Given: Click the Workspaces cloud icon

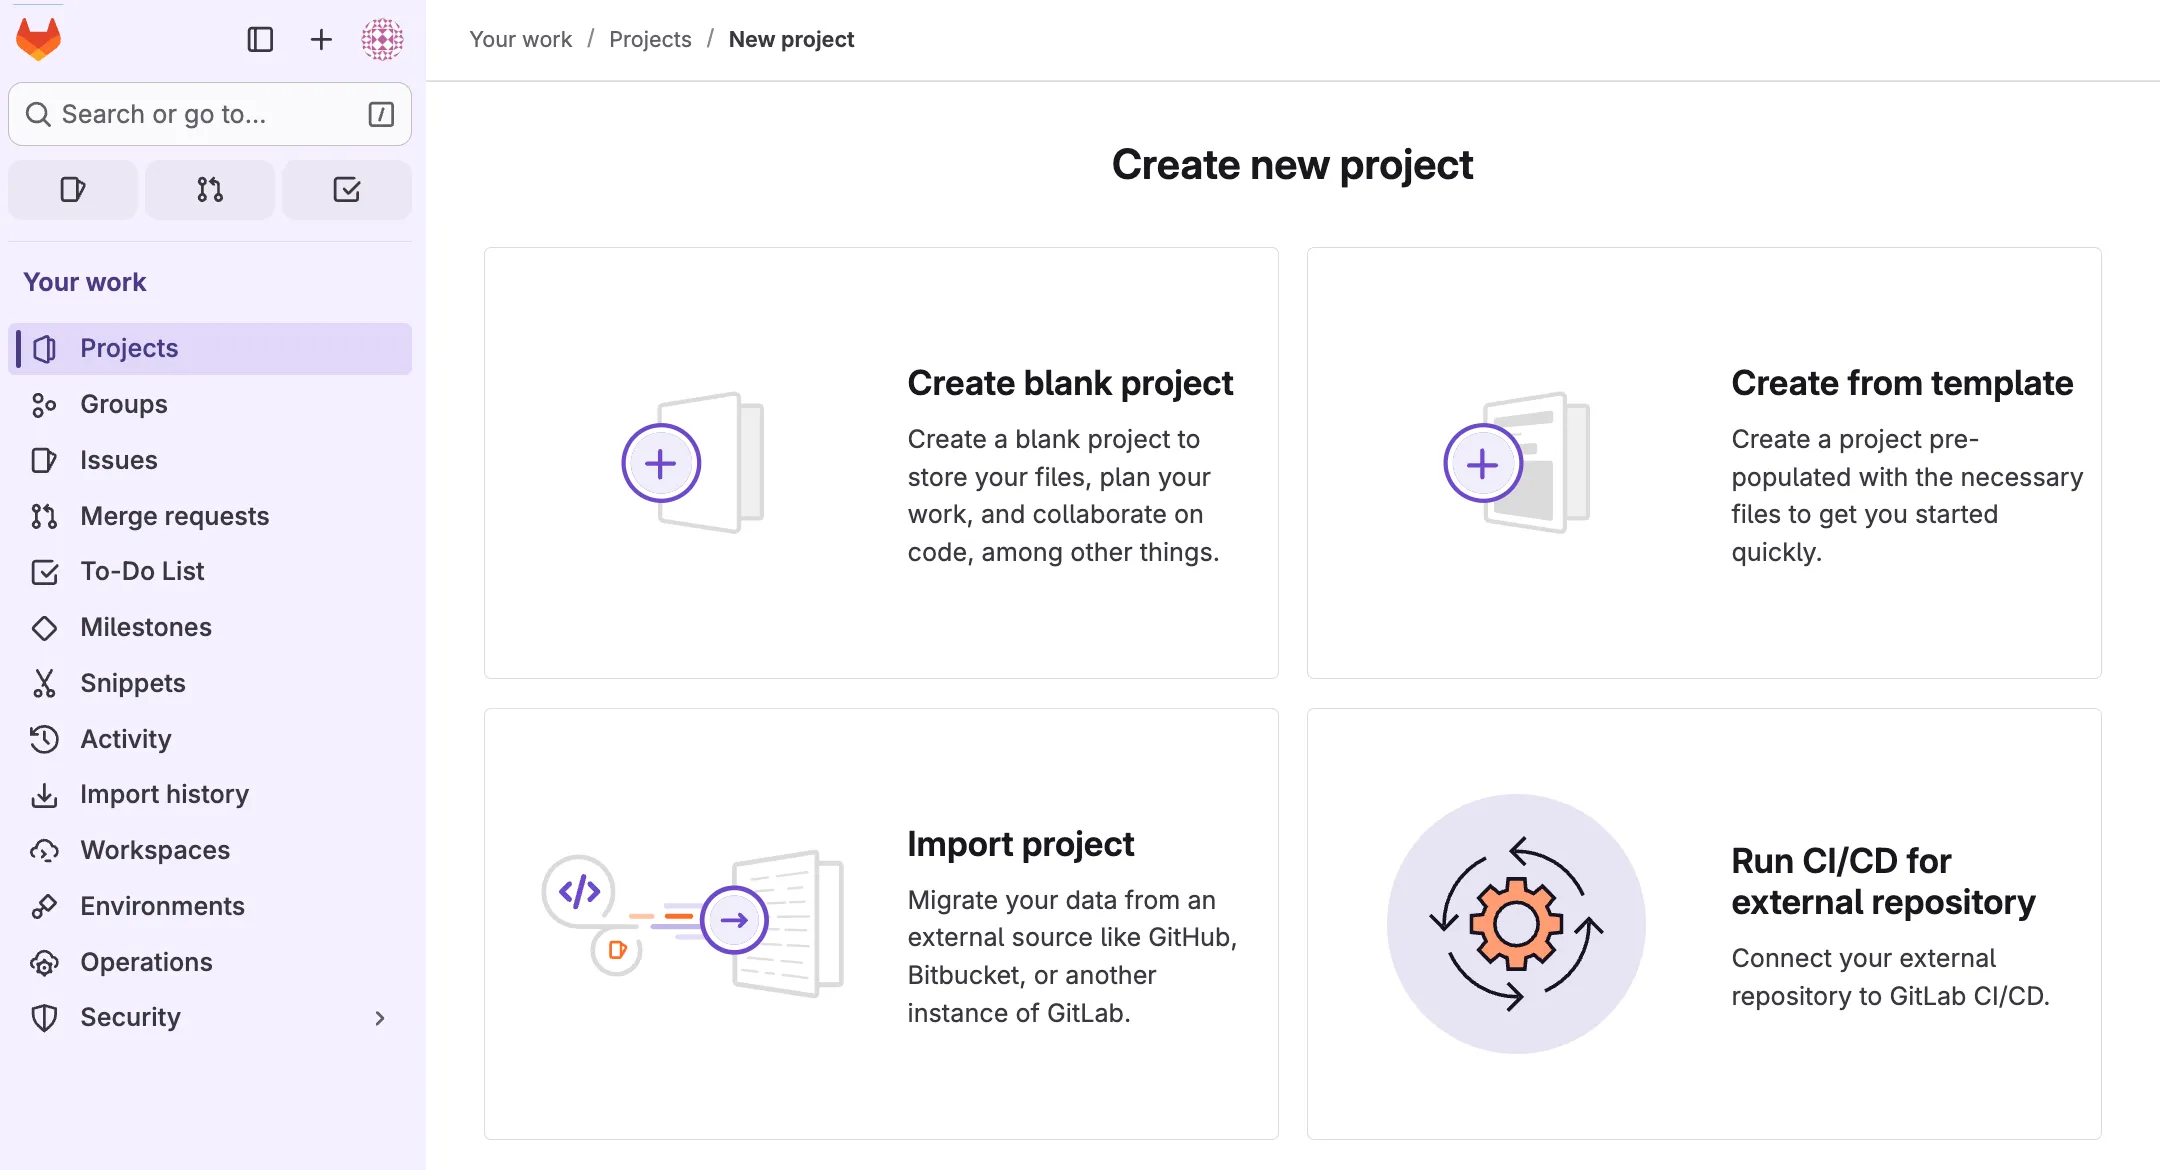Looking at the screenshot, I should [x=44, y=850].
